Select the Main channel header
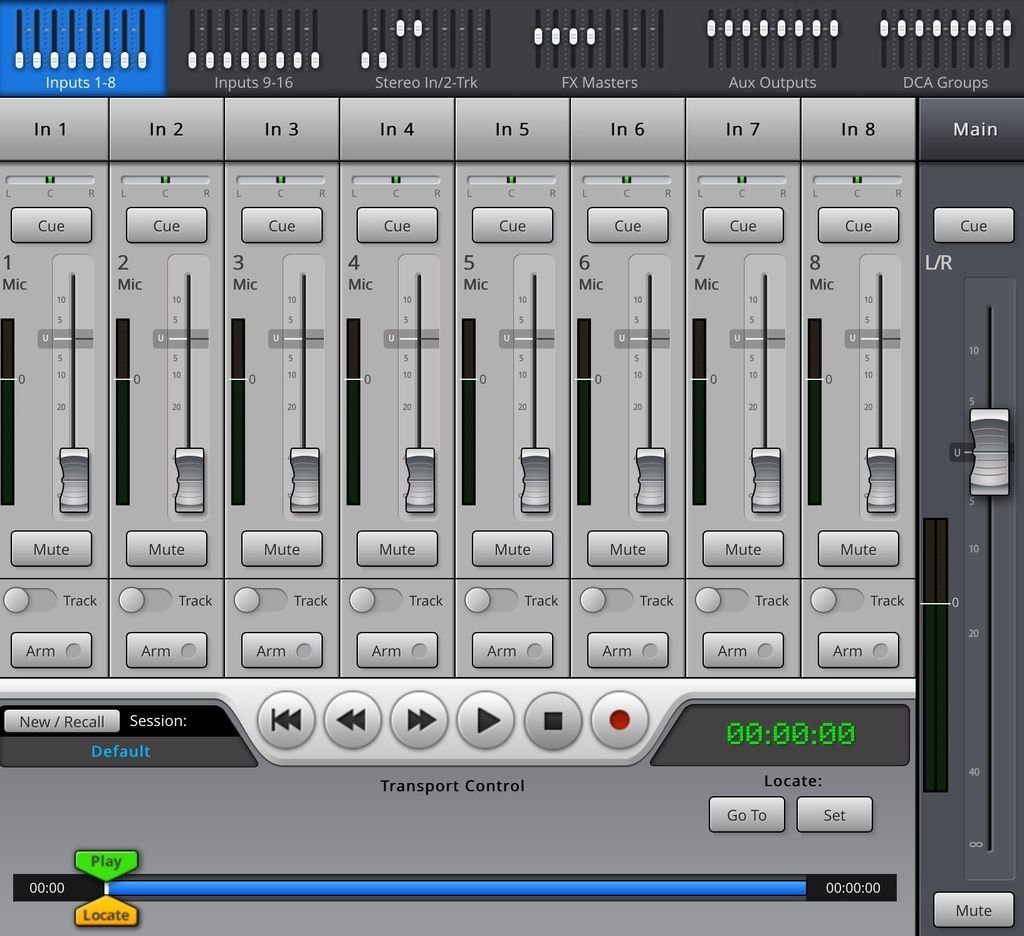This screenshot has height=936, width=1024. tap(974, 129)
